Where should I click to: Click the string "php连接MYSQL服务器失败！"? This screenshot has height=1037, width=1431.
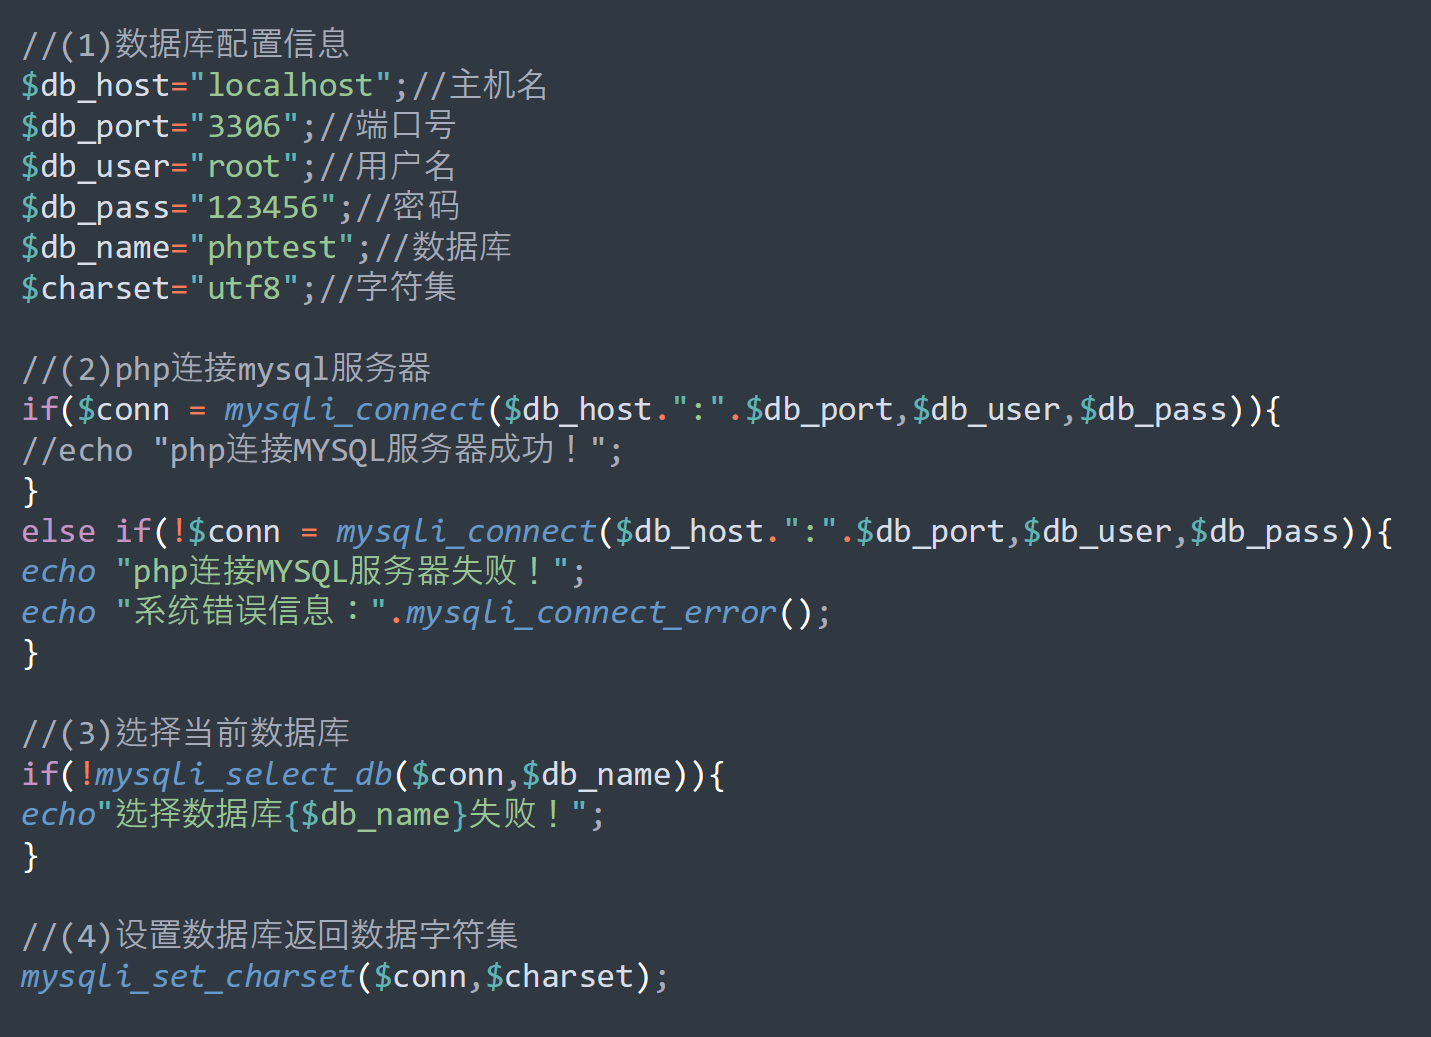point(342,572)
